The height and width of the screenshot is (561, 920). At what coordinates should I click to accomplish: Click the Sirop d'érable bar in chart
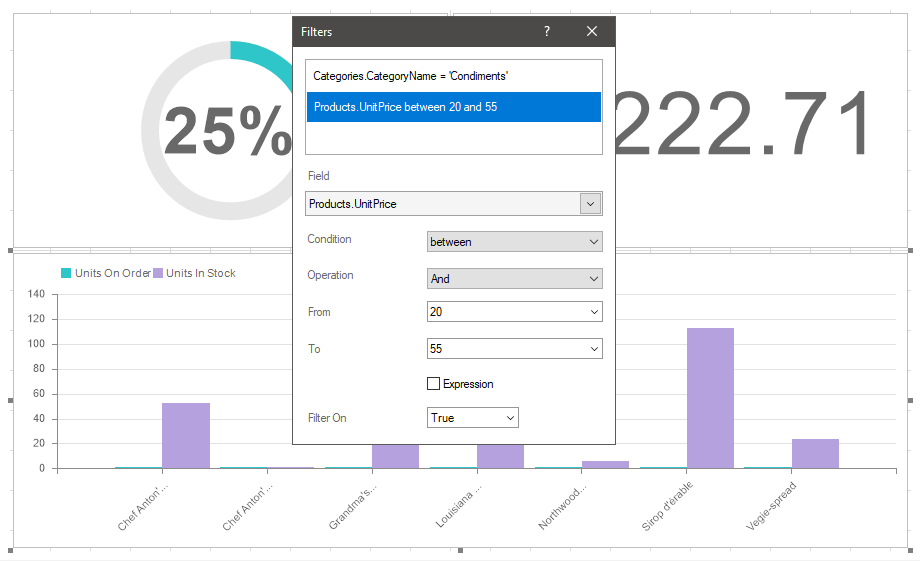710,398
